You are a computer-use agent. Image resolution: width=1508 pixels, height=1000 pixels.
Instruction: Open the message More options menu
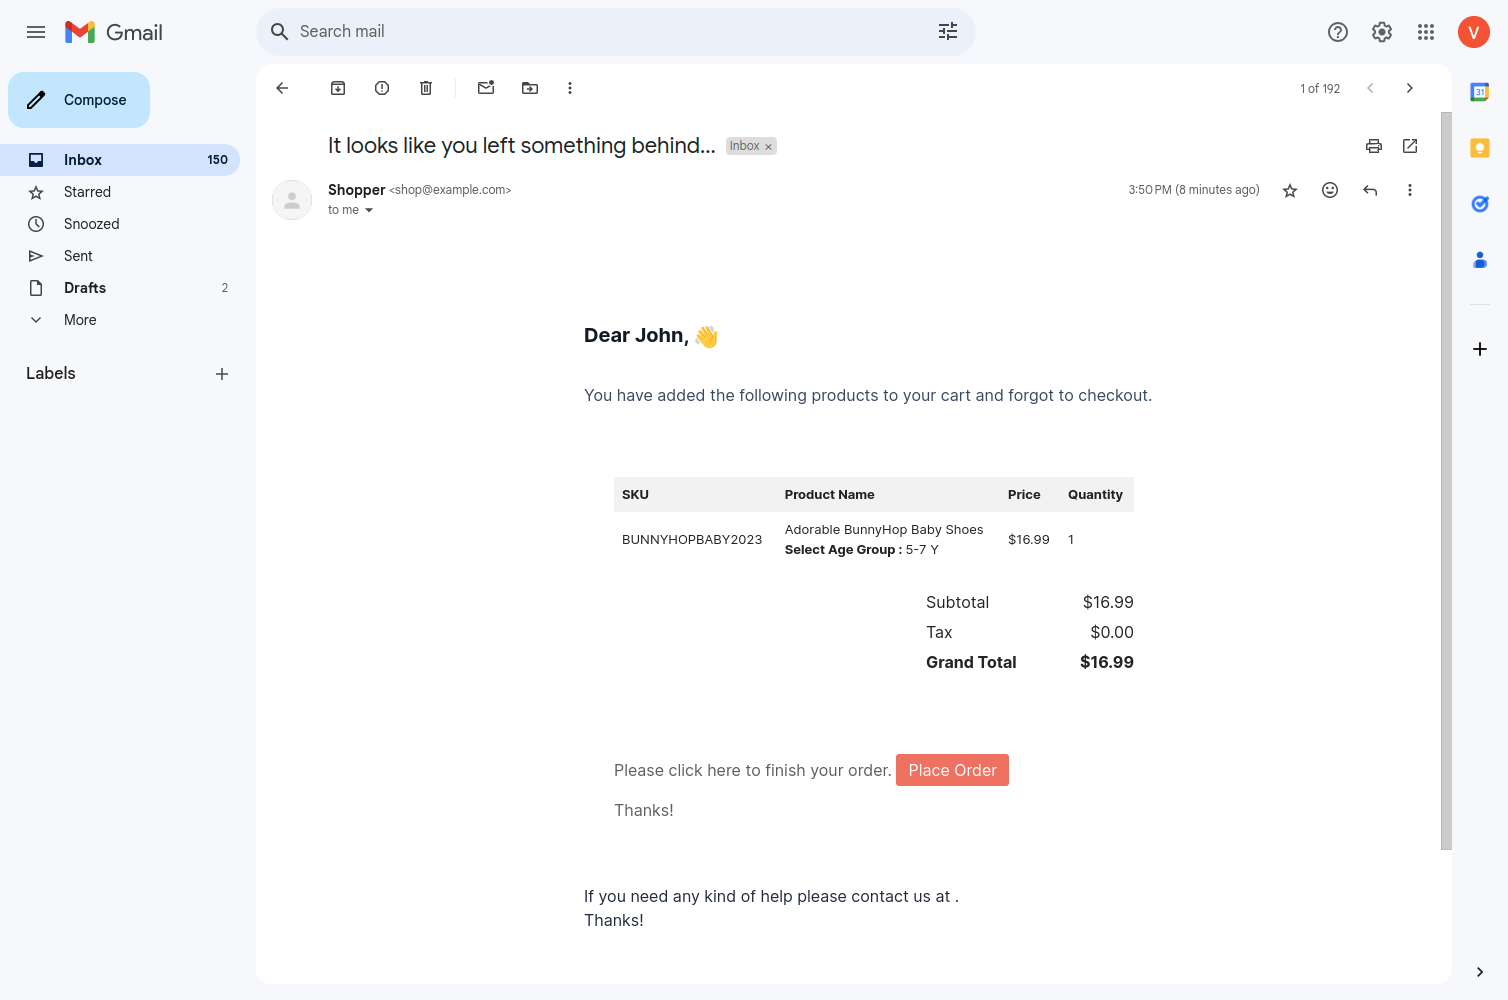click(1410, 190)
